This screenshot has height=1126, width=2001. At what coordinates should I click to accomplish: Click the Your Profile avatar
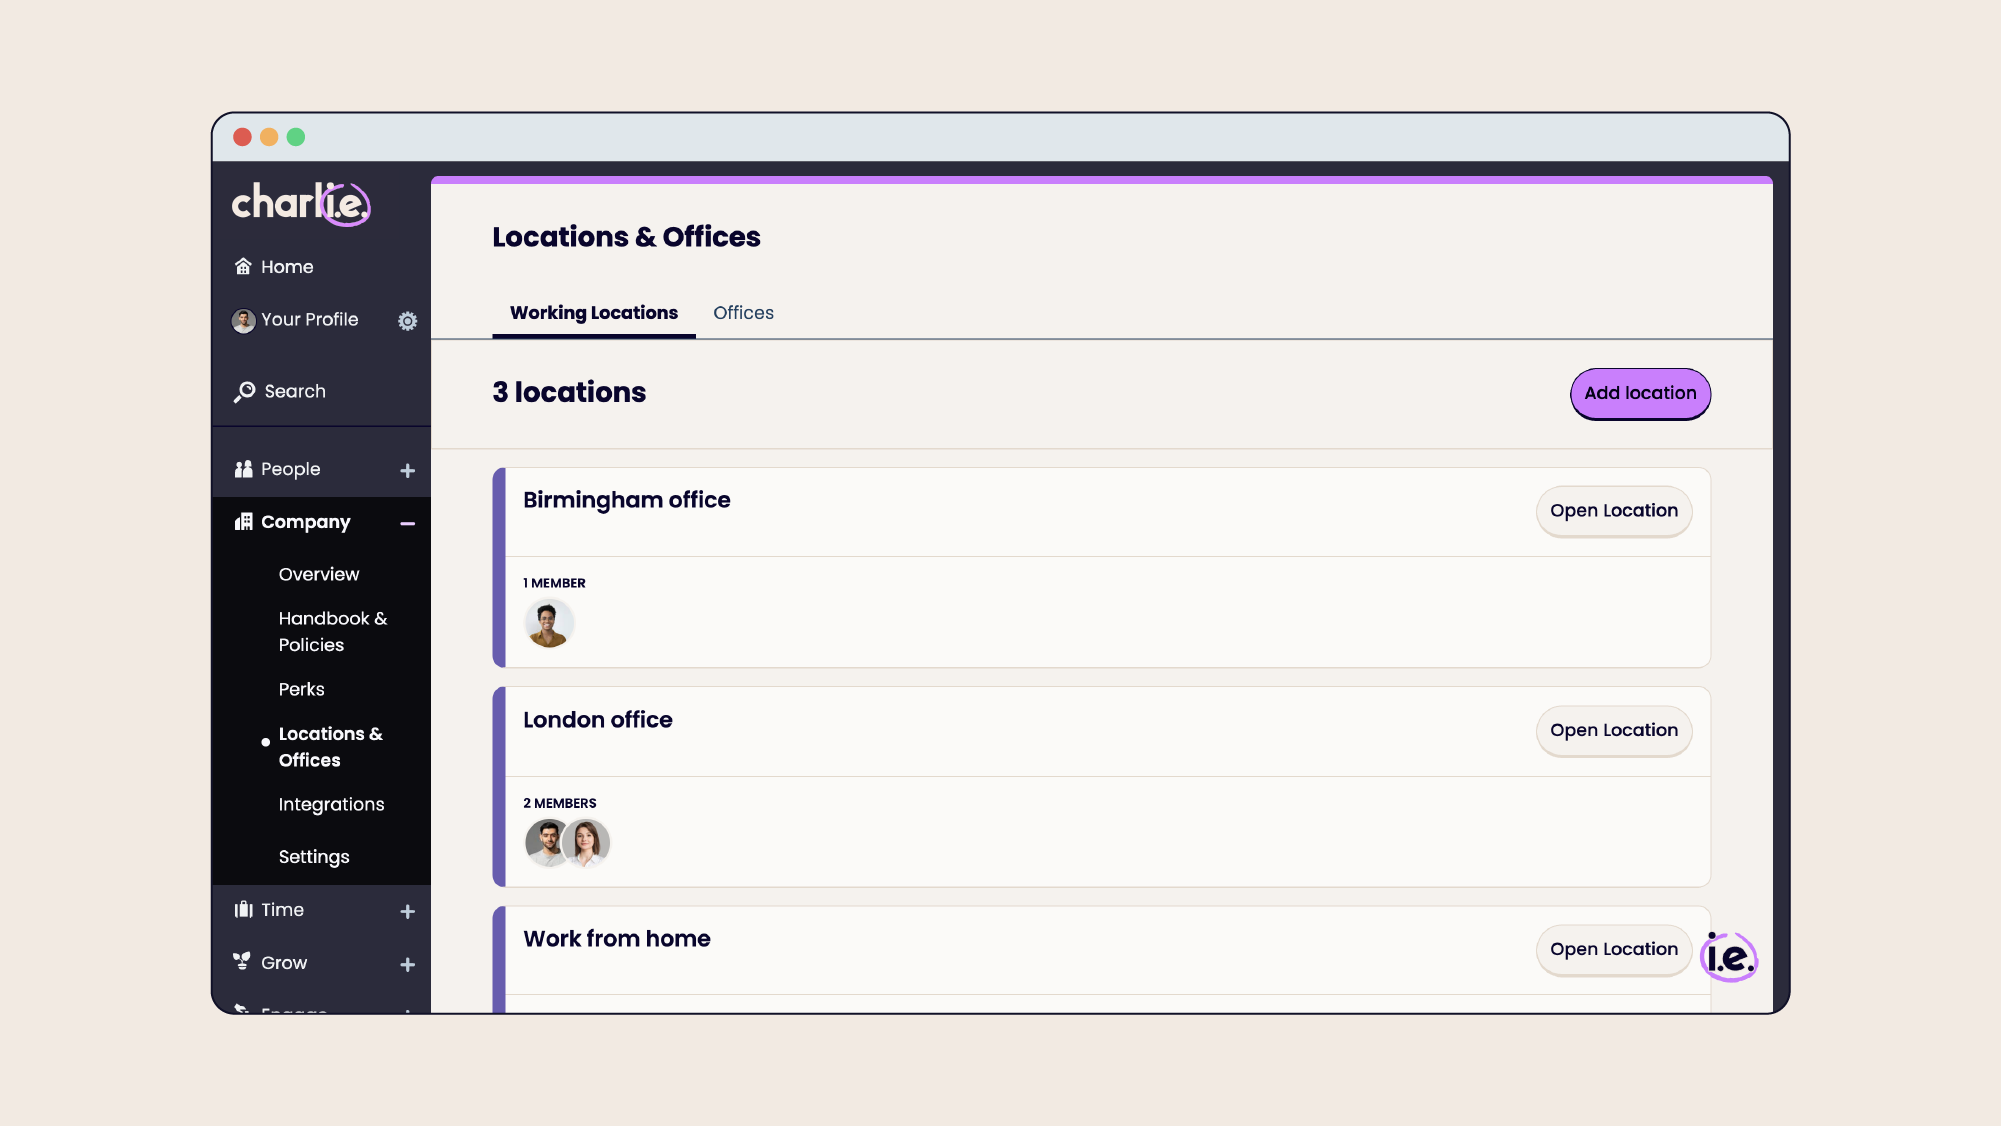coord(243,320)
